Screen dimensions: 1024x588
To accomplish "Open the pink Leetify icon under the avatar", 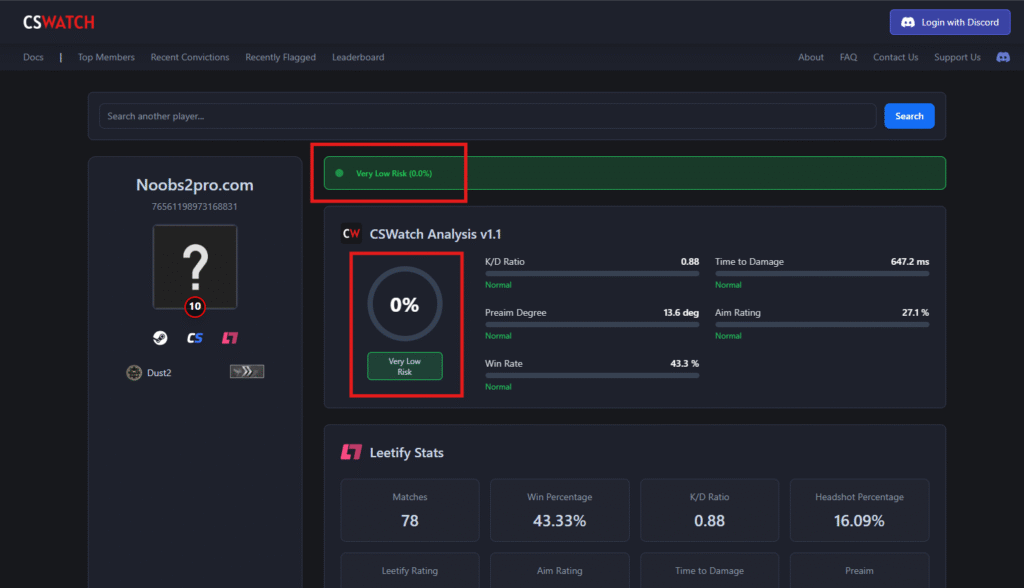I will click(x=230, y=338).
